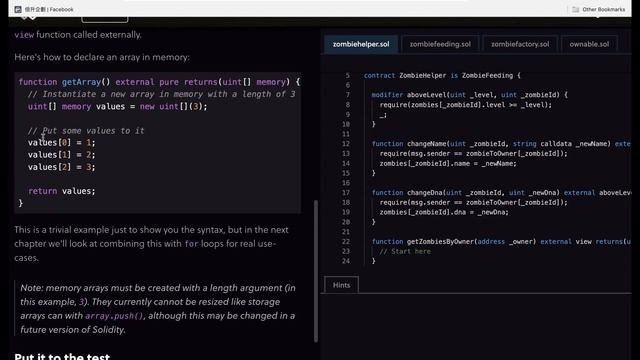Screen dimensions: 640x360
Task: Click the lesson panel vertical scrollbar
Action: click(x=316, y=271)
